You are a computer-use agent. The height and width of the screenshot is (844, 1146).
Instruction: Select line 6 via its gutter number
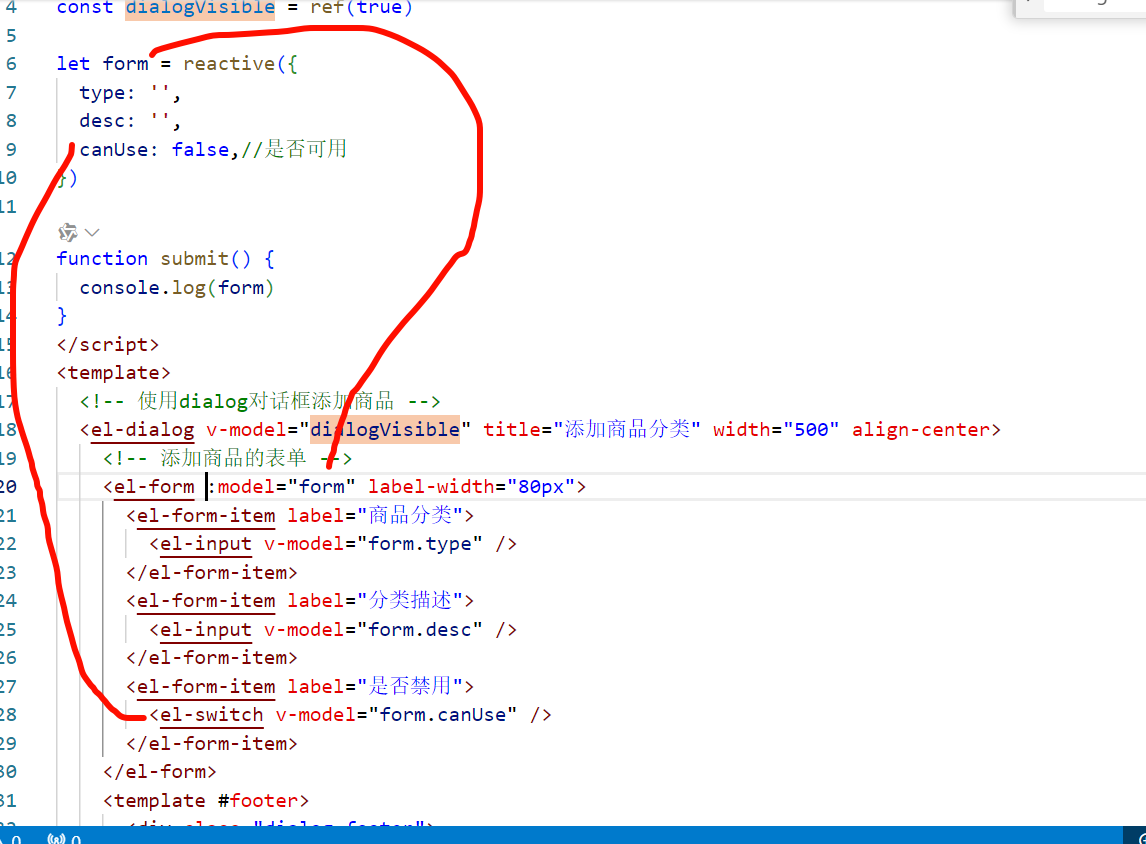click(x=11, y=64)
